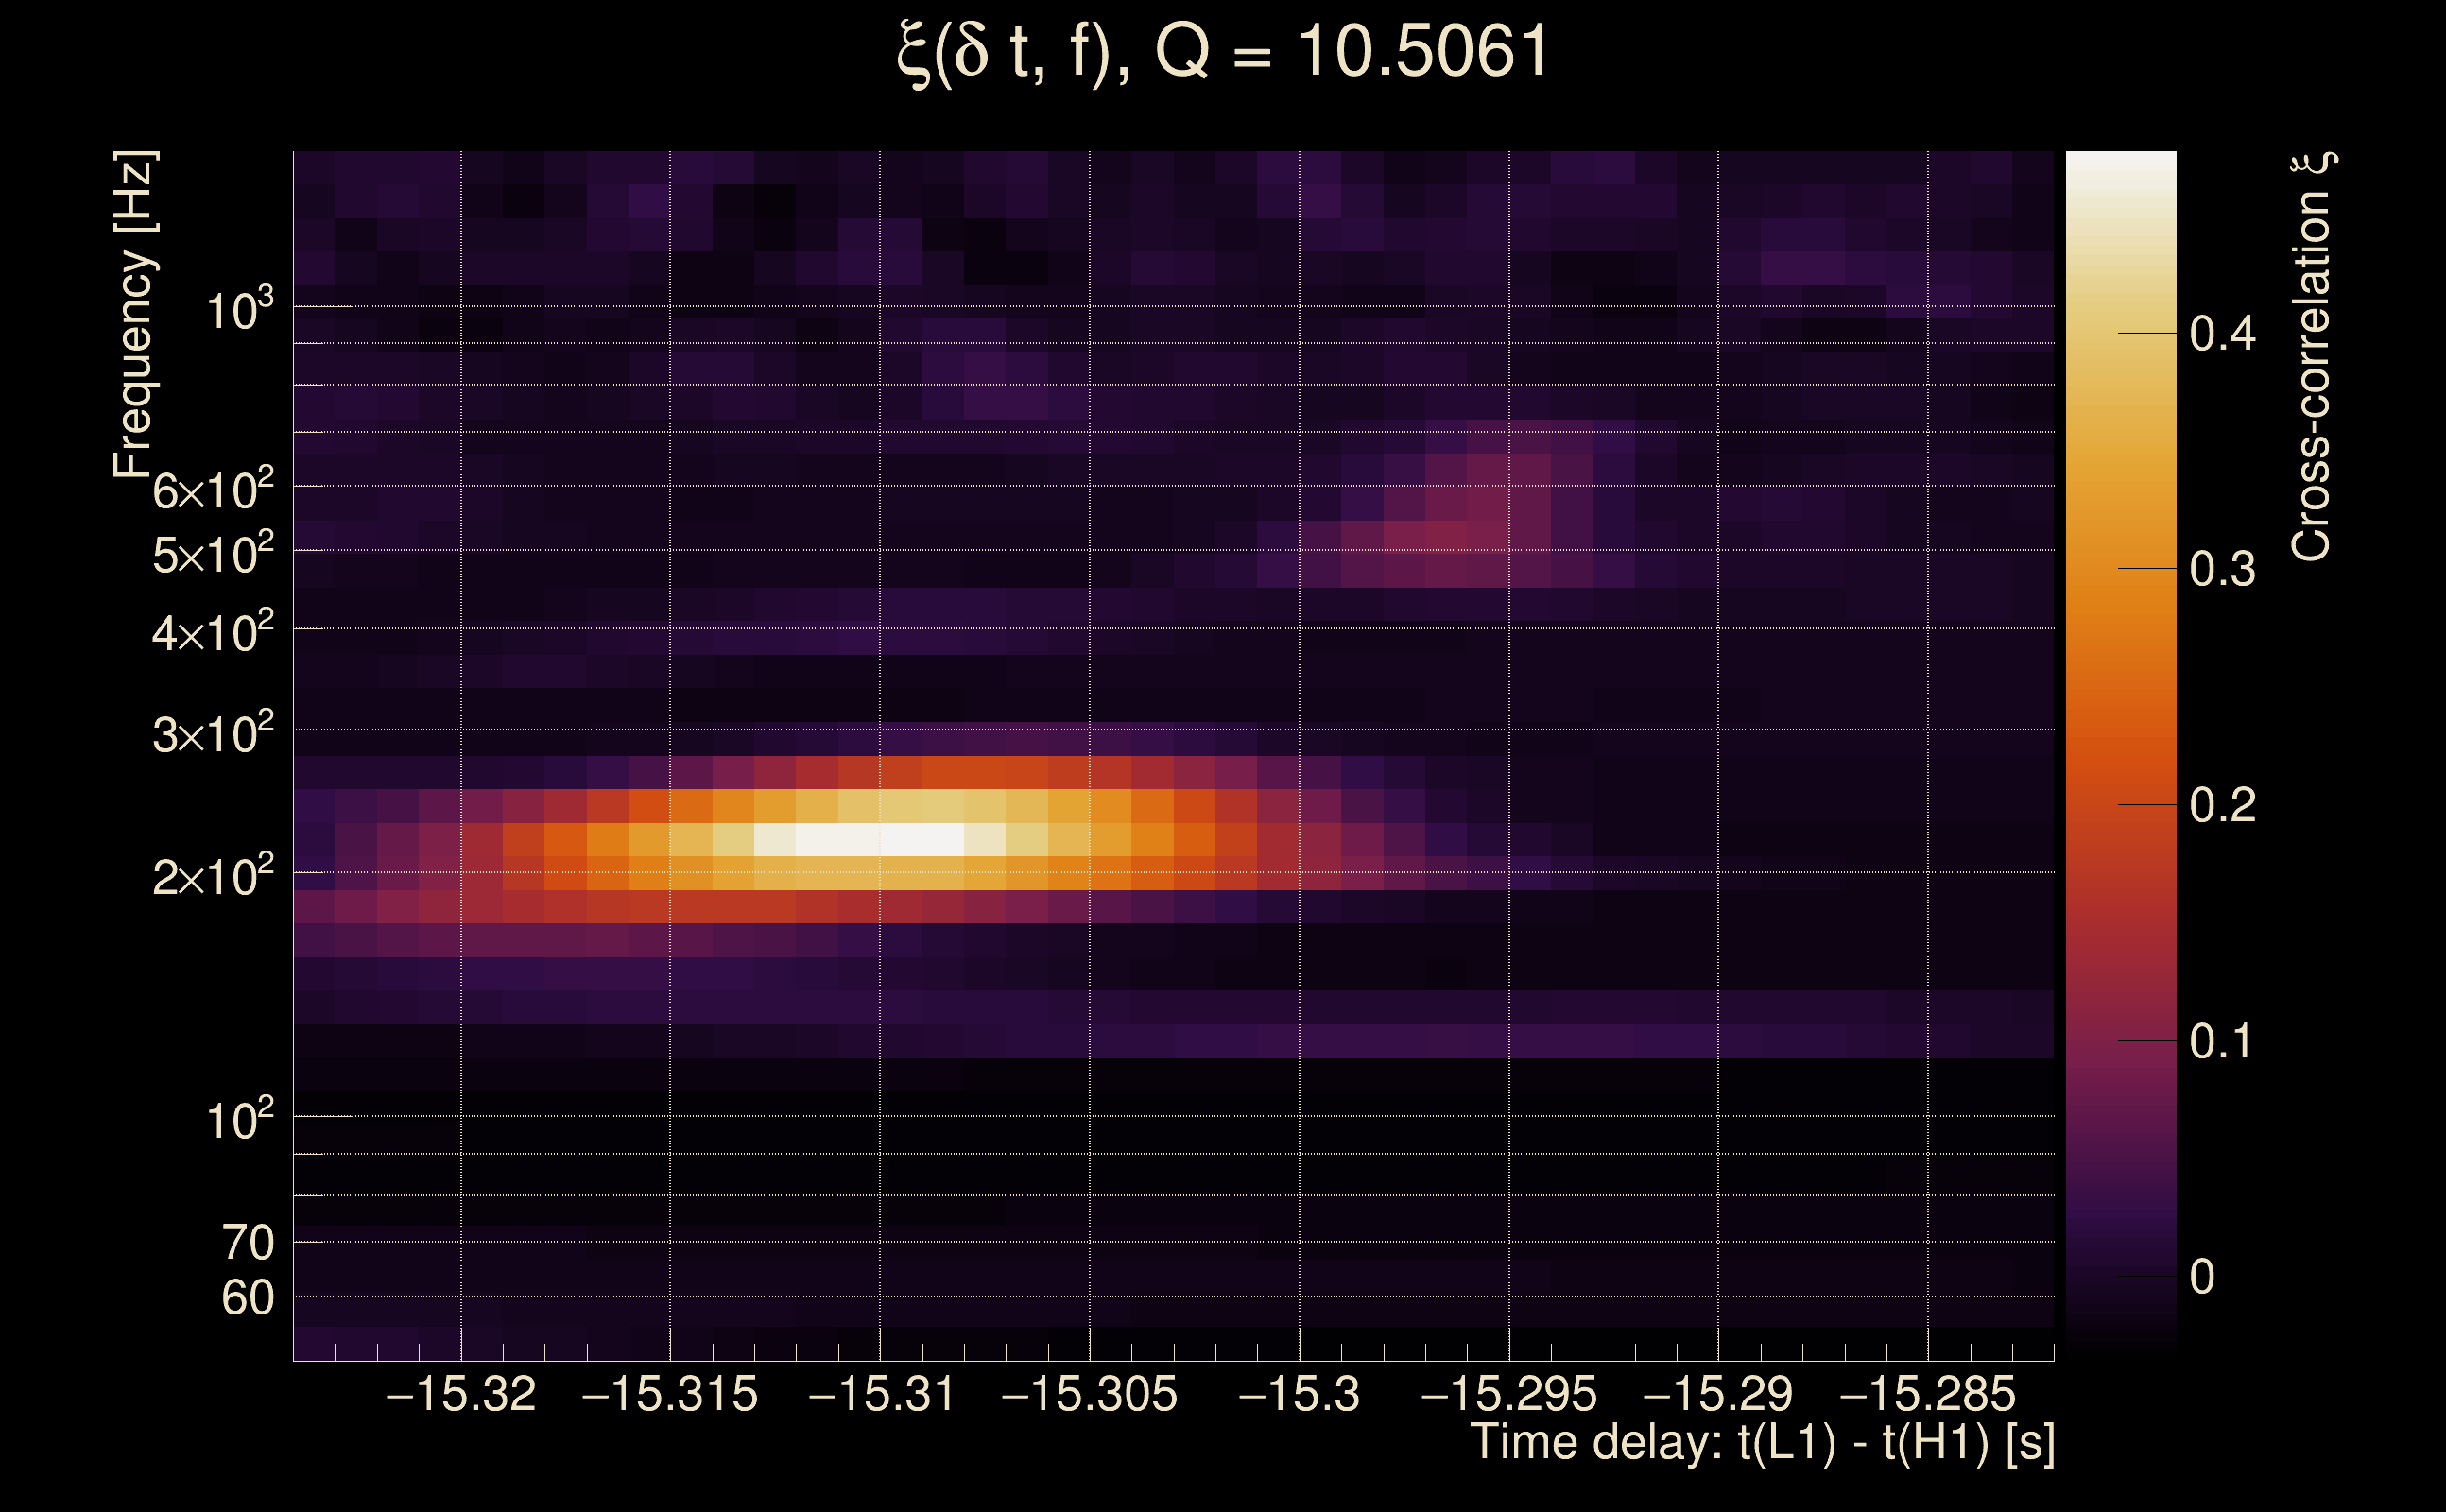
Task: Click the 2×10² frequency tick label
Action: [x=213, y=877]
